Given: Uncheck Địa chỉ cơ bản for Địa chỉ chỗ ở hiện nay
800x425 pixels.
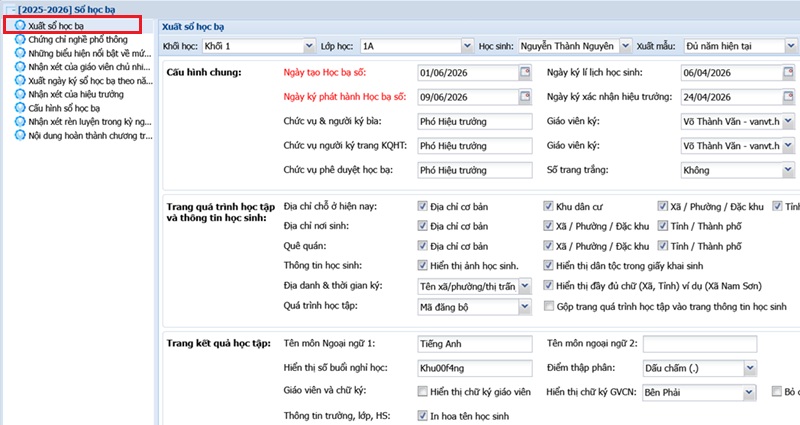Looking at the screenshot, I should pyautogui.click(x=422, y=206).
